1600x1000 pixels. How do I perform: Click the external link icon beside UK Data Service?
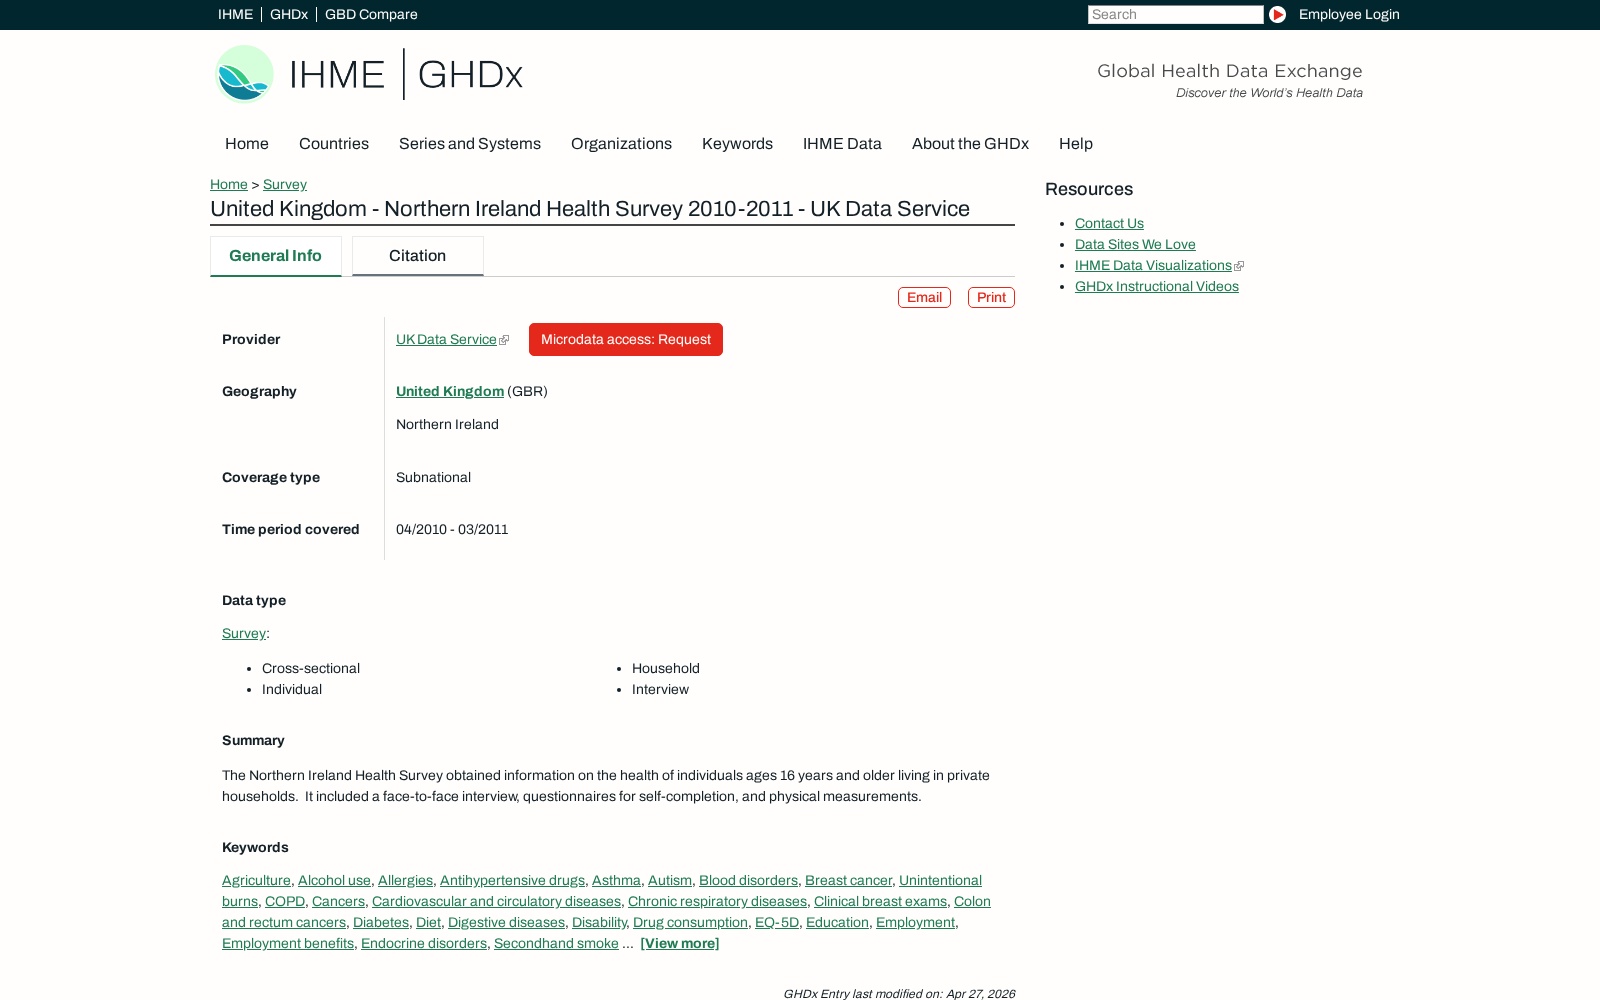(x=504, y=340)
